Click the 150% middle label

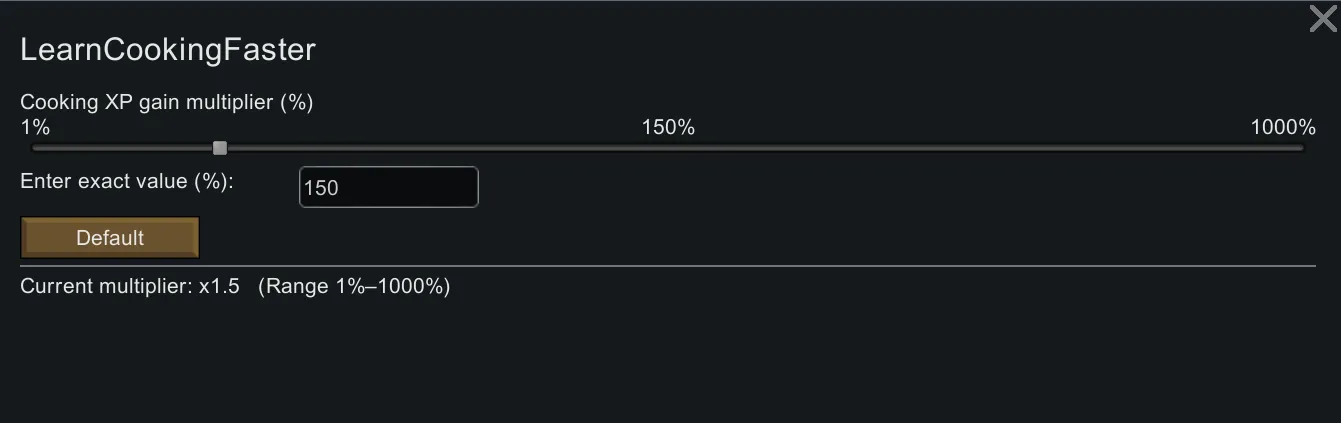point(668,127)
